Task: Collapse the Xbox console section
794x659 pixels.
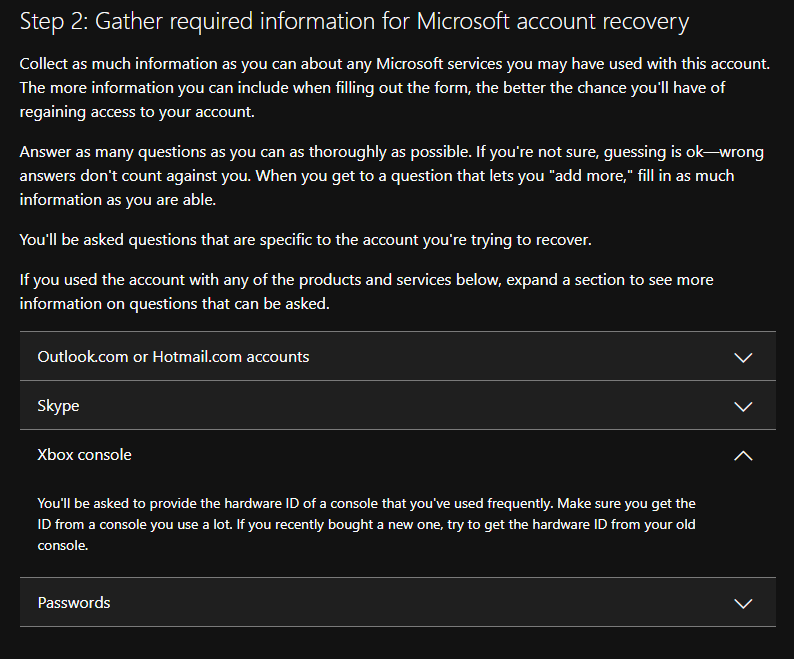Action: click(x=398, y=454)
